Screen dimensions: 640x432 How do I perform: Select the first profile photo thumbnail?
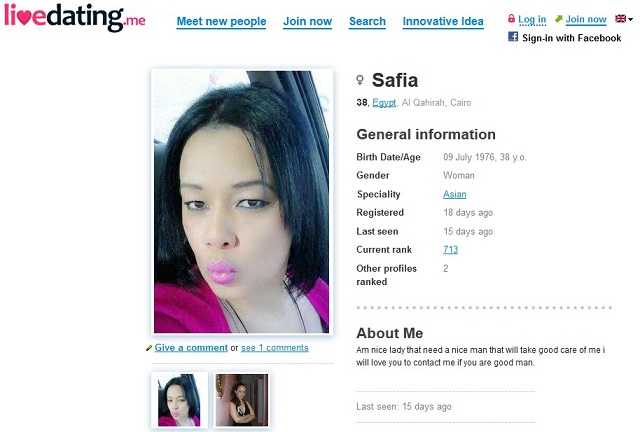coord(179,400)
